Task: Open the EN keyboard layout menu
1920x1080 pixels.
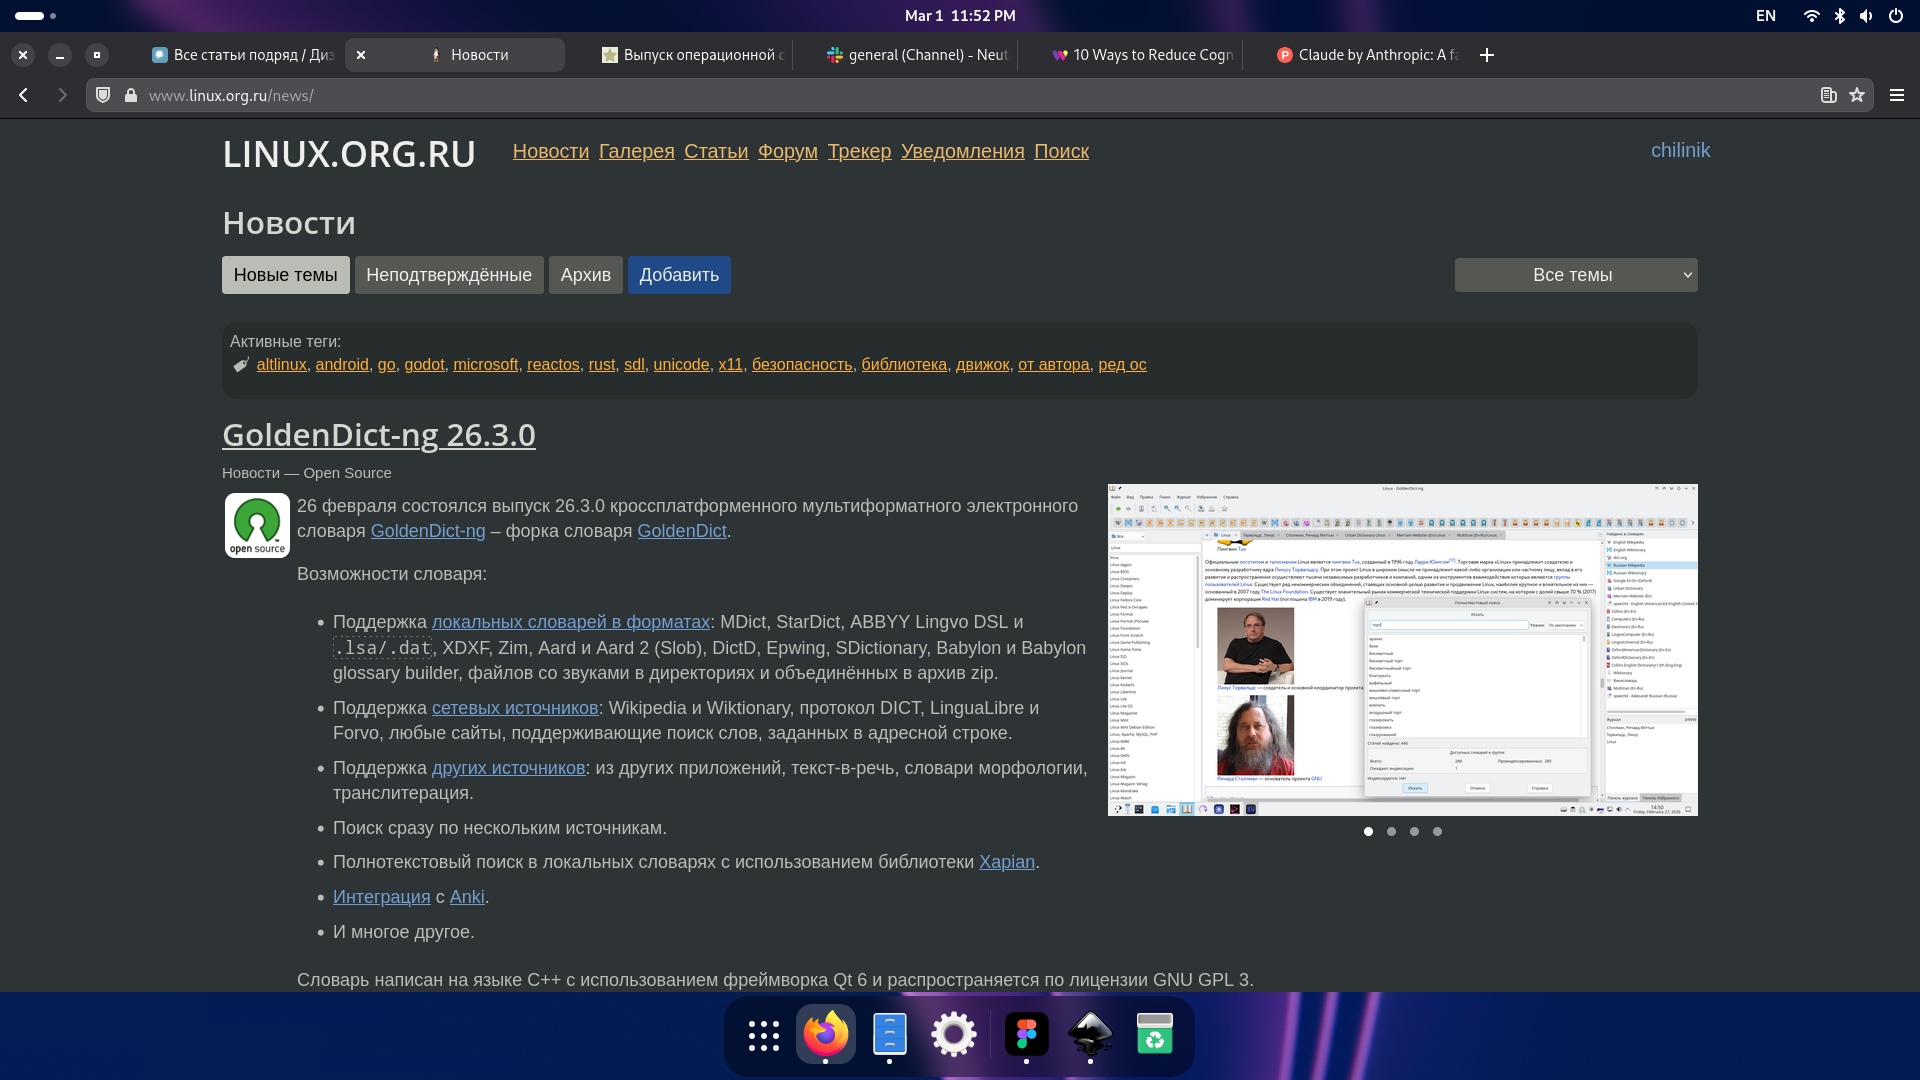Action: click(x=1765, y=16)
